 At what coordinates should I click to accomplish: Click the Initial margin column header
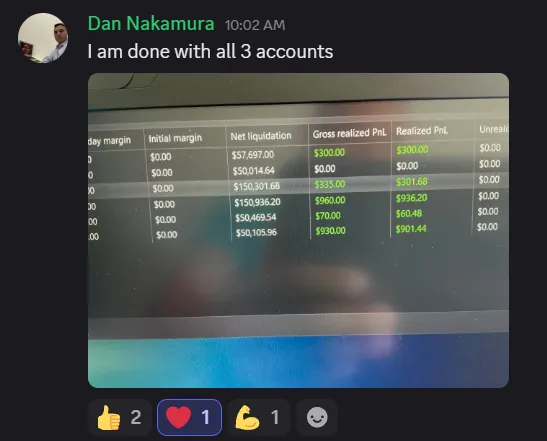coord(175,138)
